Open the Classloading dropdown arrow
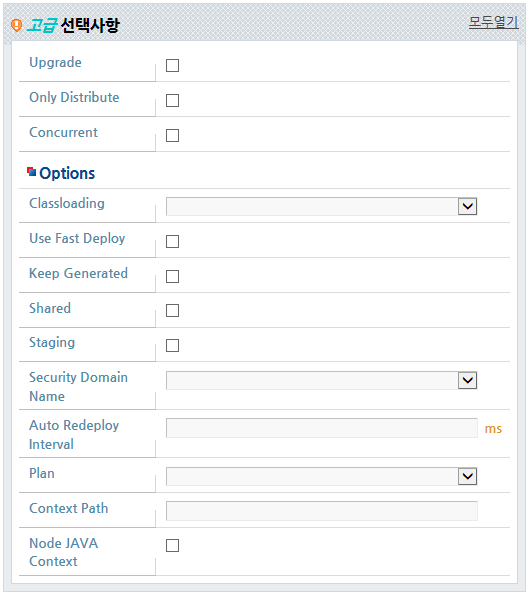 pyautogui.click(x=468, y=206)
